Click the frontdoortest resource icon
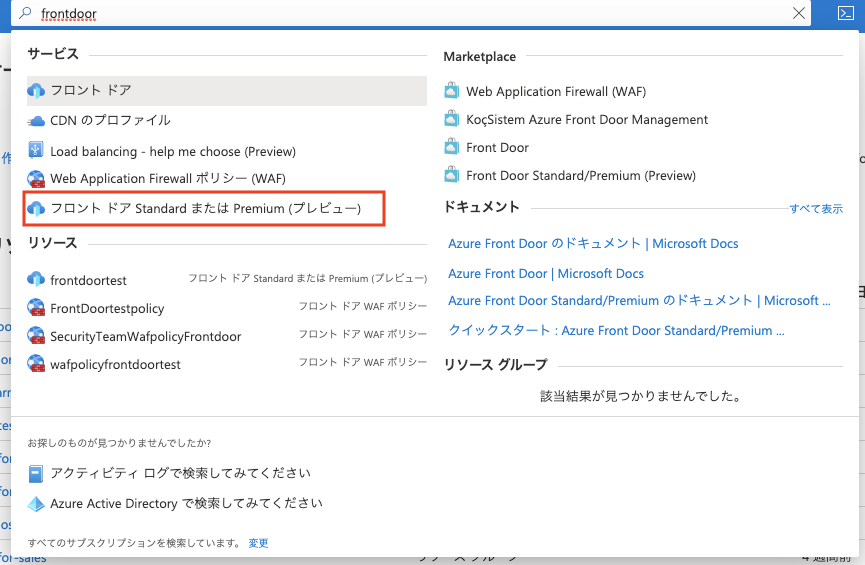Viewport: 865px width, 565px height. [x=36, y=279]
